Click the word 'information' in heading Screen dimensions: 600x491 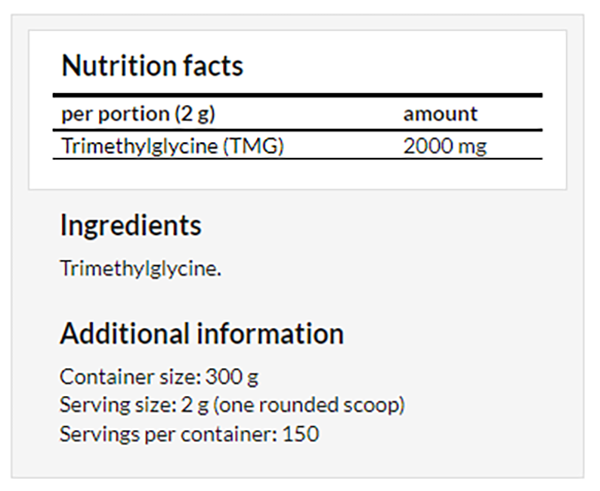click(x=270, y=334)
